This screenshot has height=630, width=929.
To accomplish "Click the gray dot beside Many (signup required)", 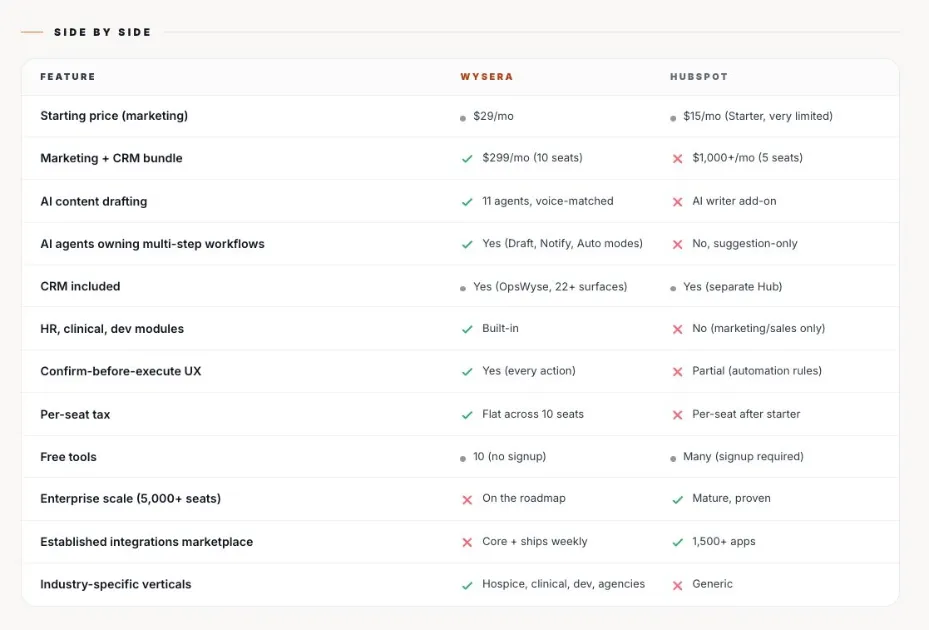I will pyautogui.click(x=673, y=459).
